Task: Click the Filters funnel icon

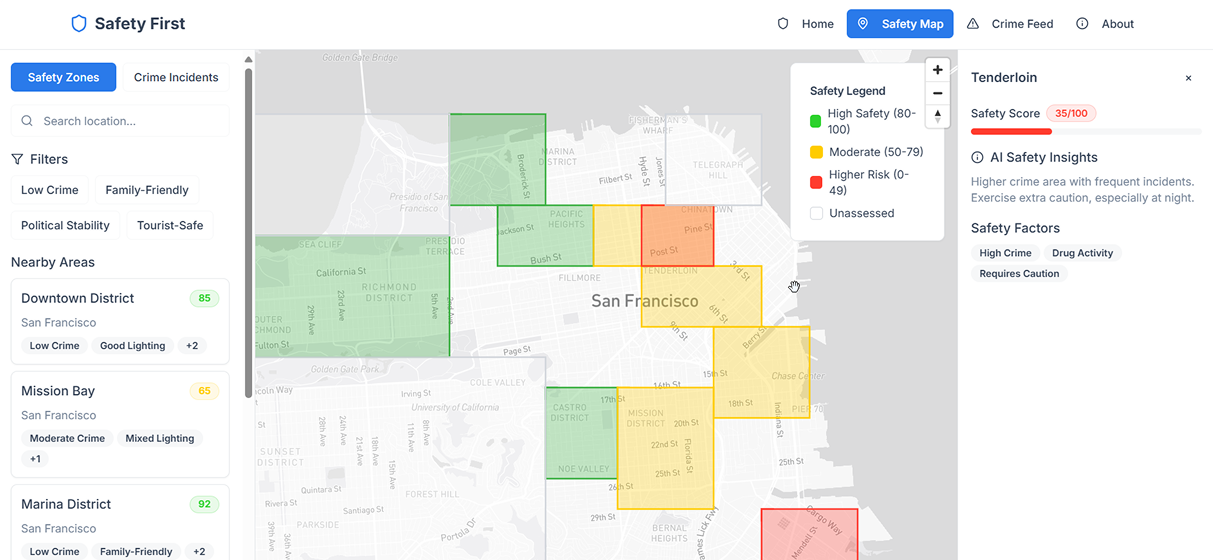Action: [x=17, y=159]
